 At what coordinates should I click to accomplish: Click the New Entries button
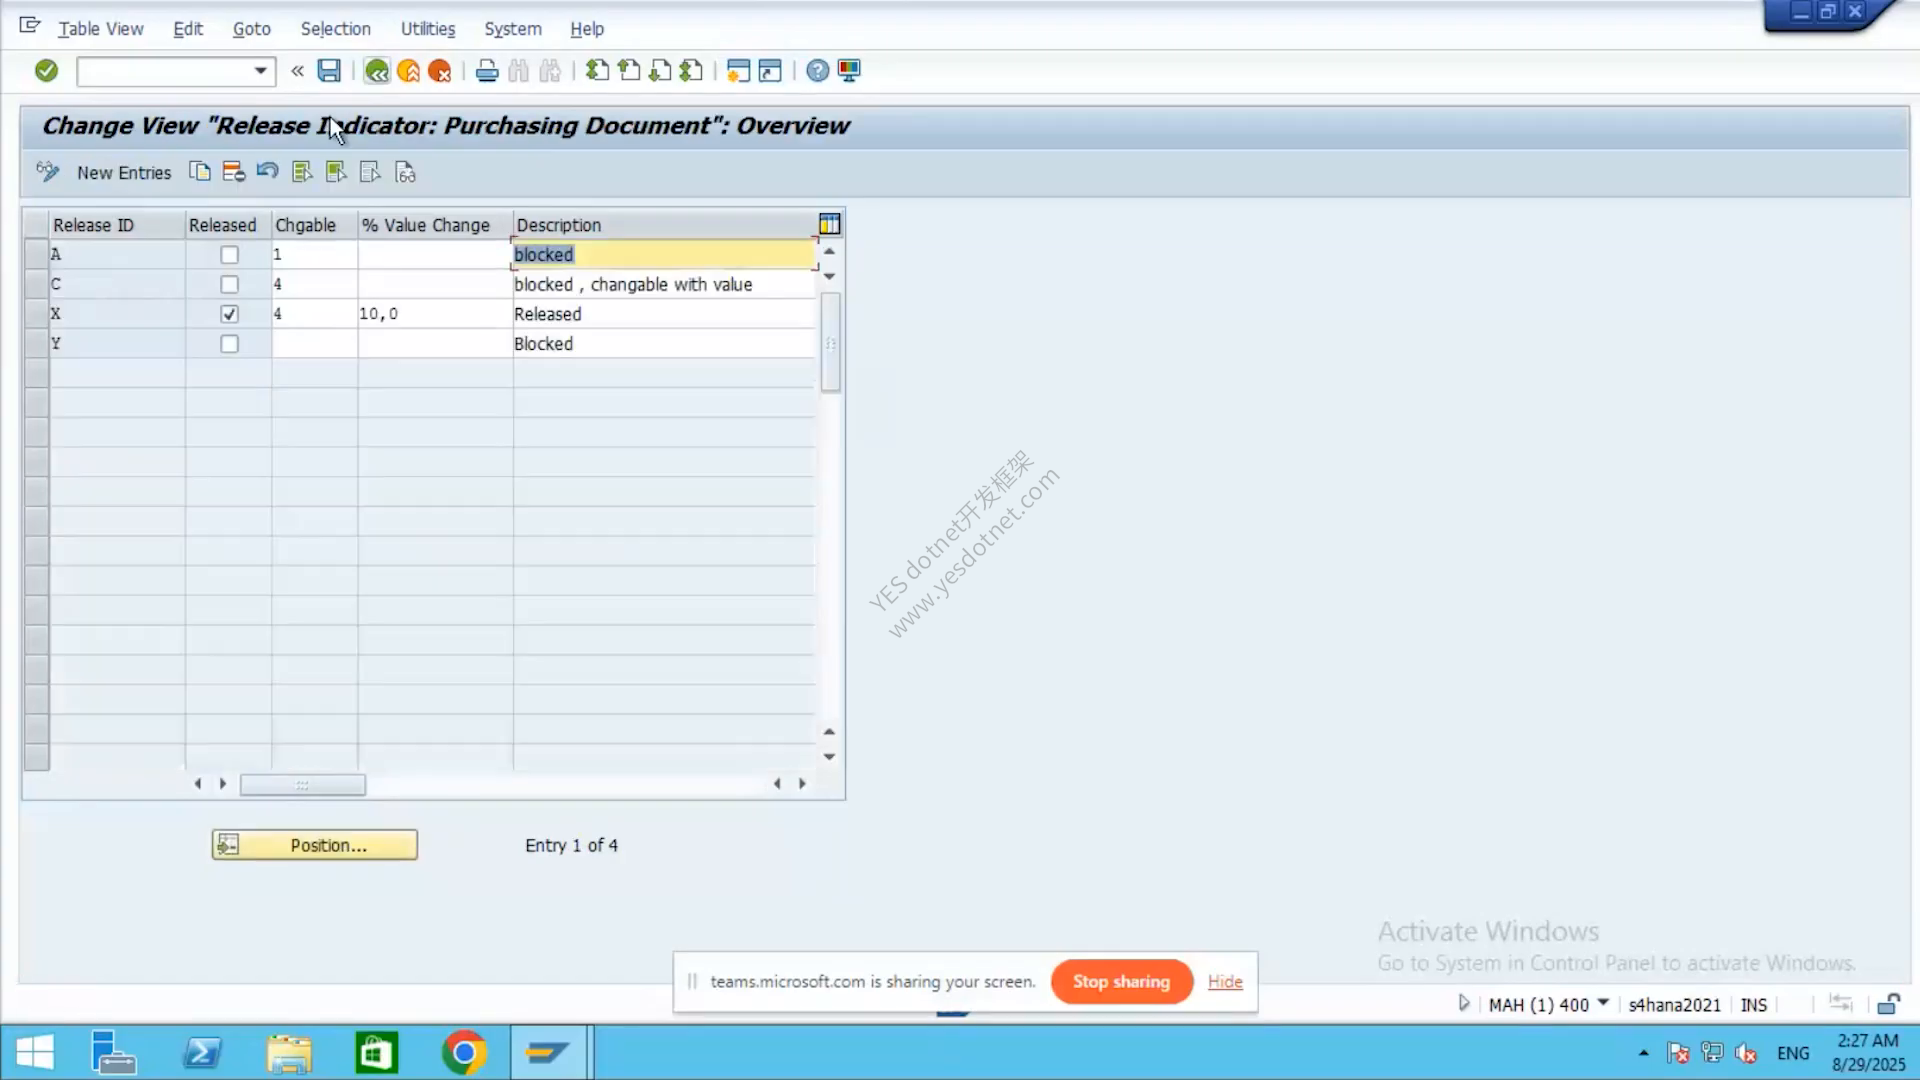[124, 173]
